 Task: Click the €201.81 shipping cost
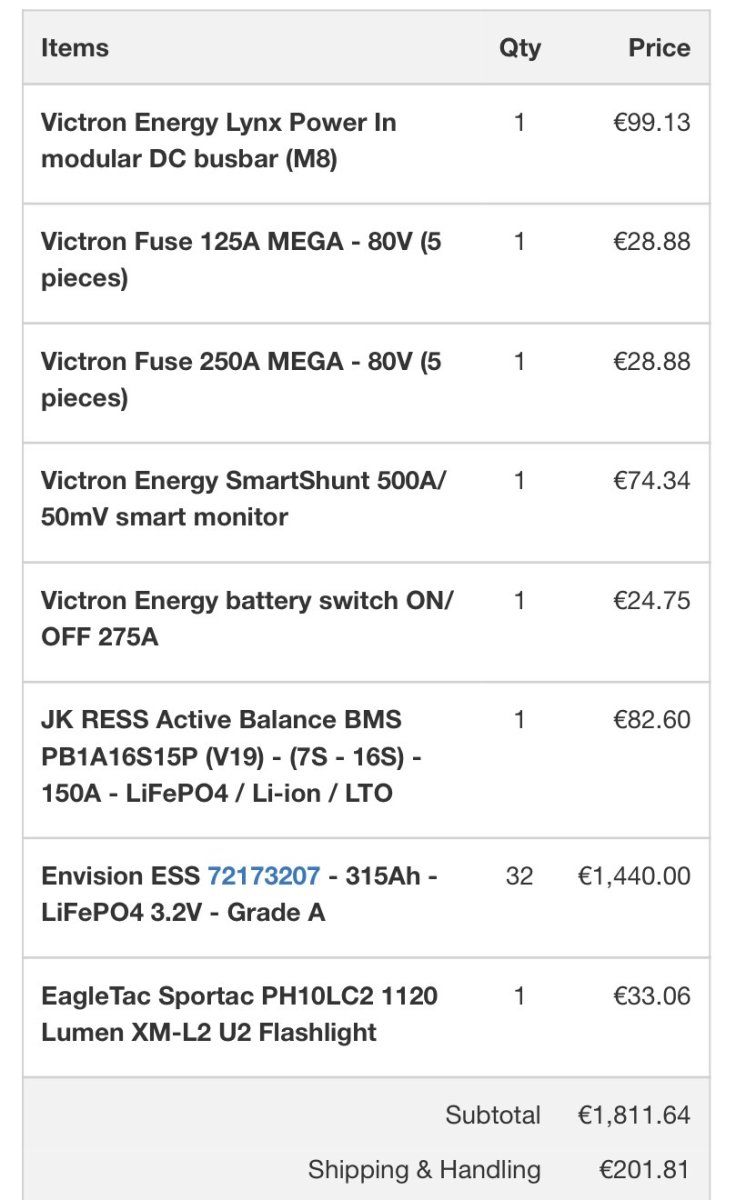click(644, 1169)
